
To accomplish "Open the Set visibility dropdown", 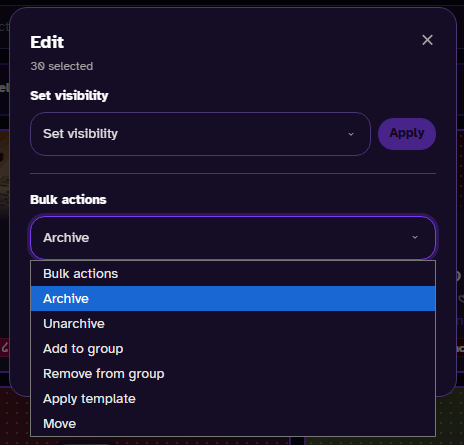I will (200, 134).
